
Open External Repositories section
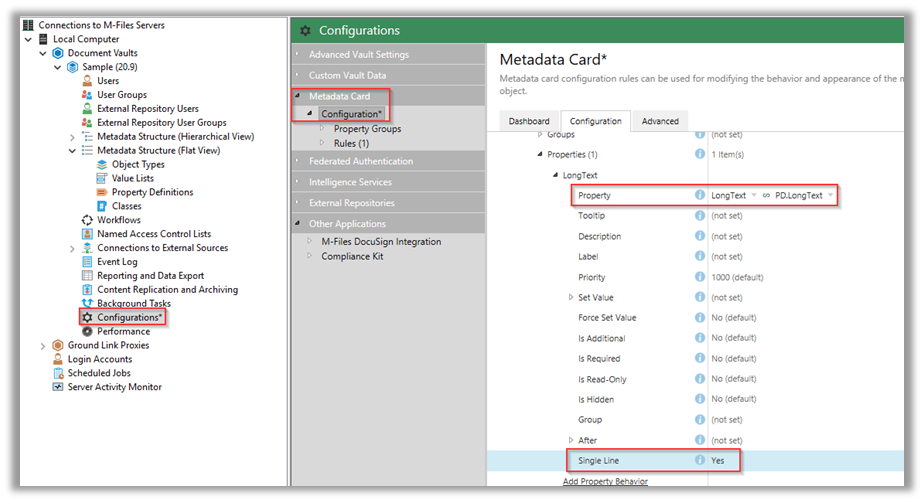tap(388, 203)
